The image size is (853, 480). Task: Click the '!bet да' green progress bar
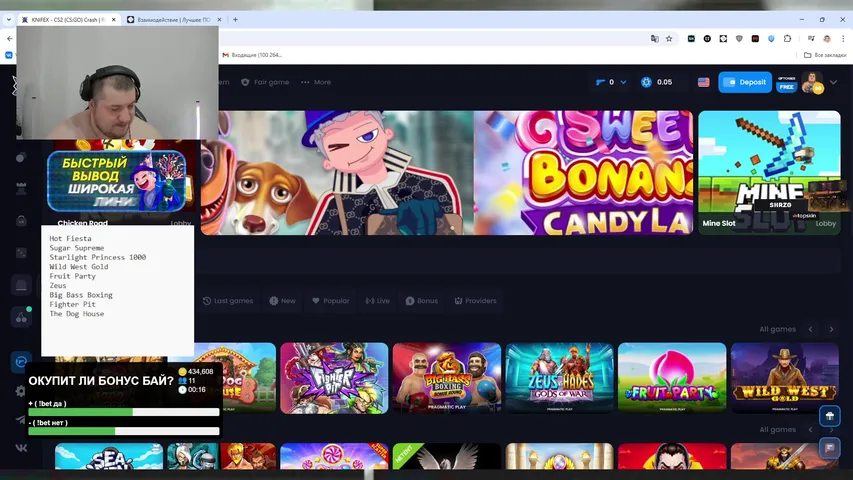124,413
